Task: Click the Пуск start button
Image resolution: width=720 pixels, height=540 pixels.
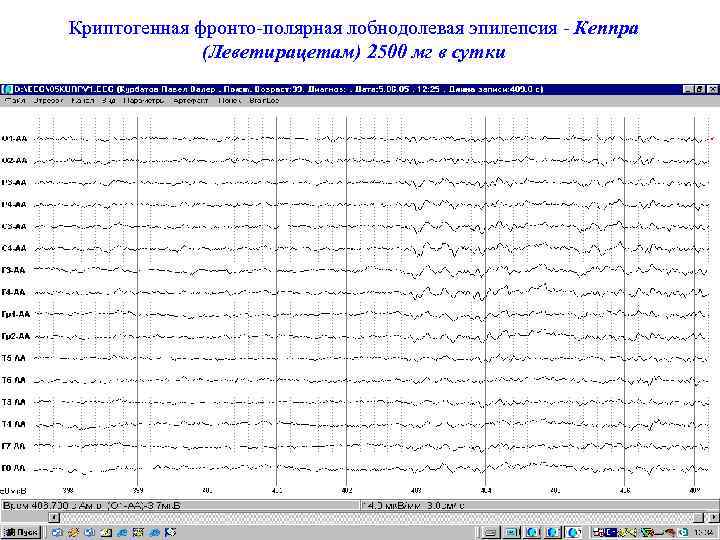Action: tap(21, 532)
